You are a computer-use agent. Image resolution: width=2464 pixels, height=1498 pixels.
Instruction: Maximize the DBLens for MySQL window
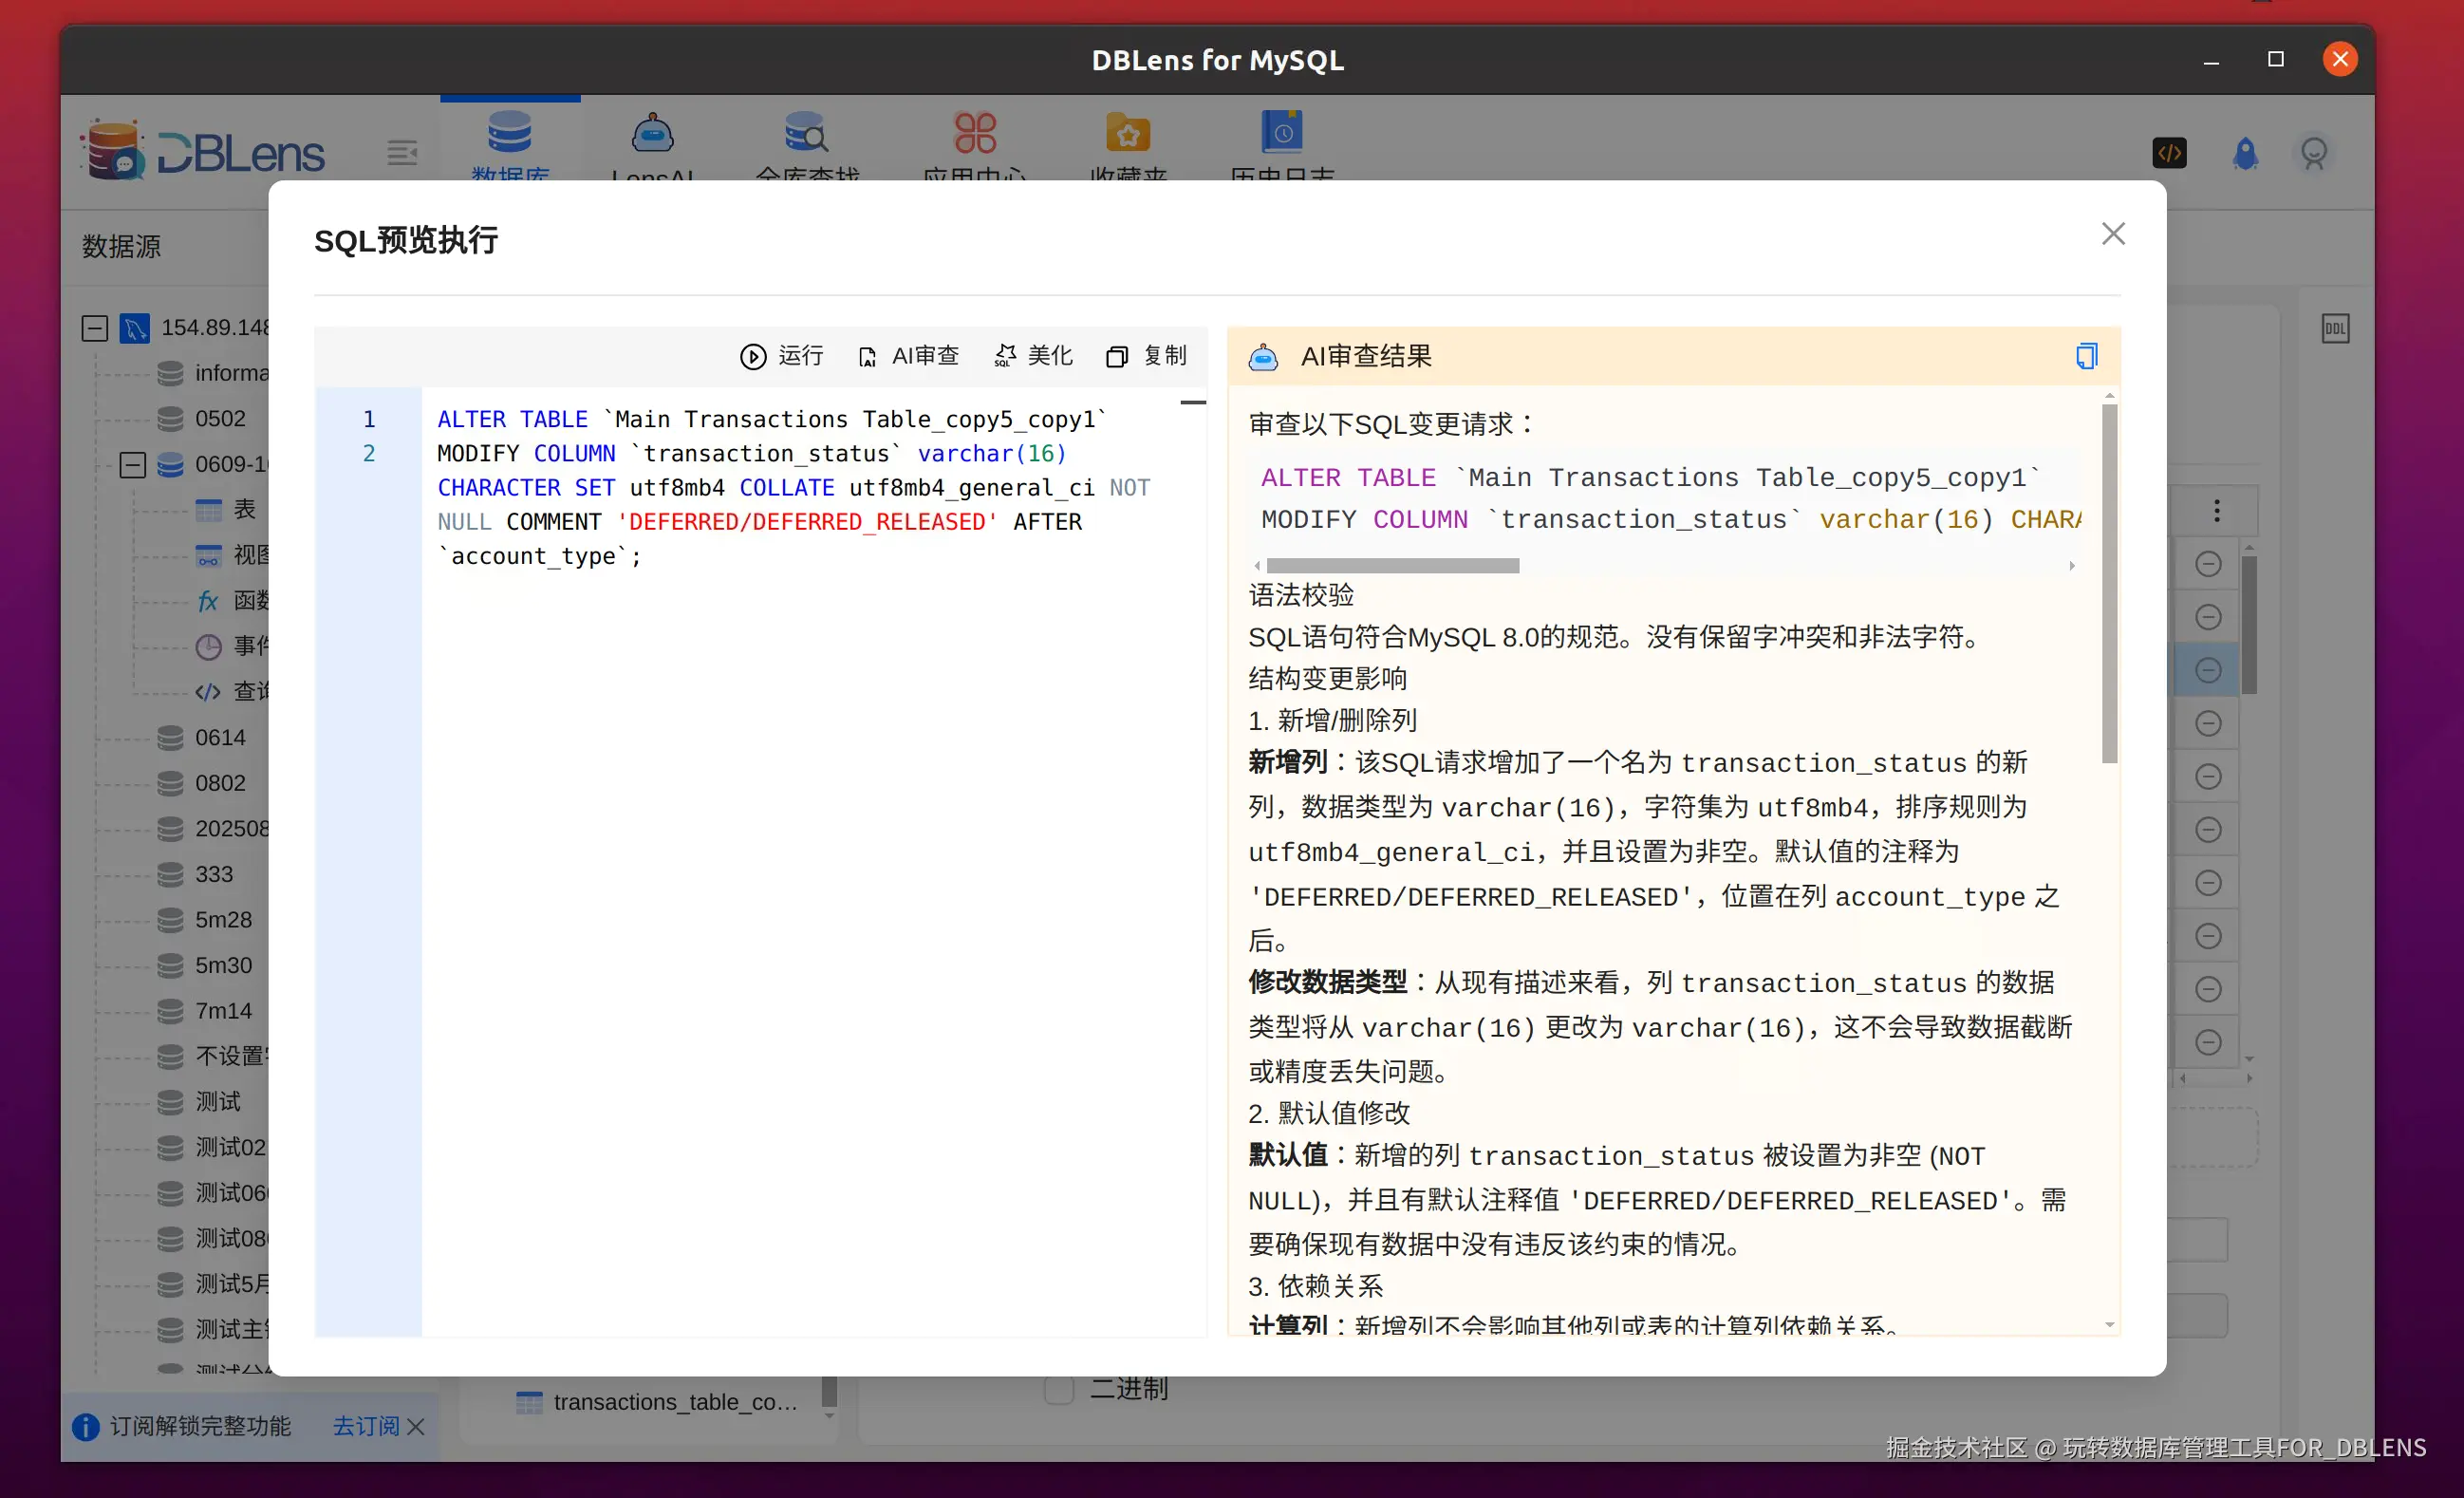coord(2276,59)
